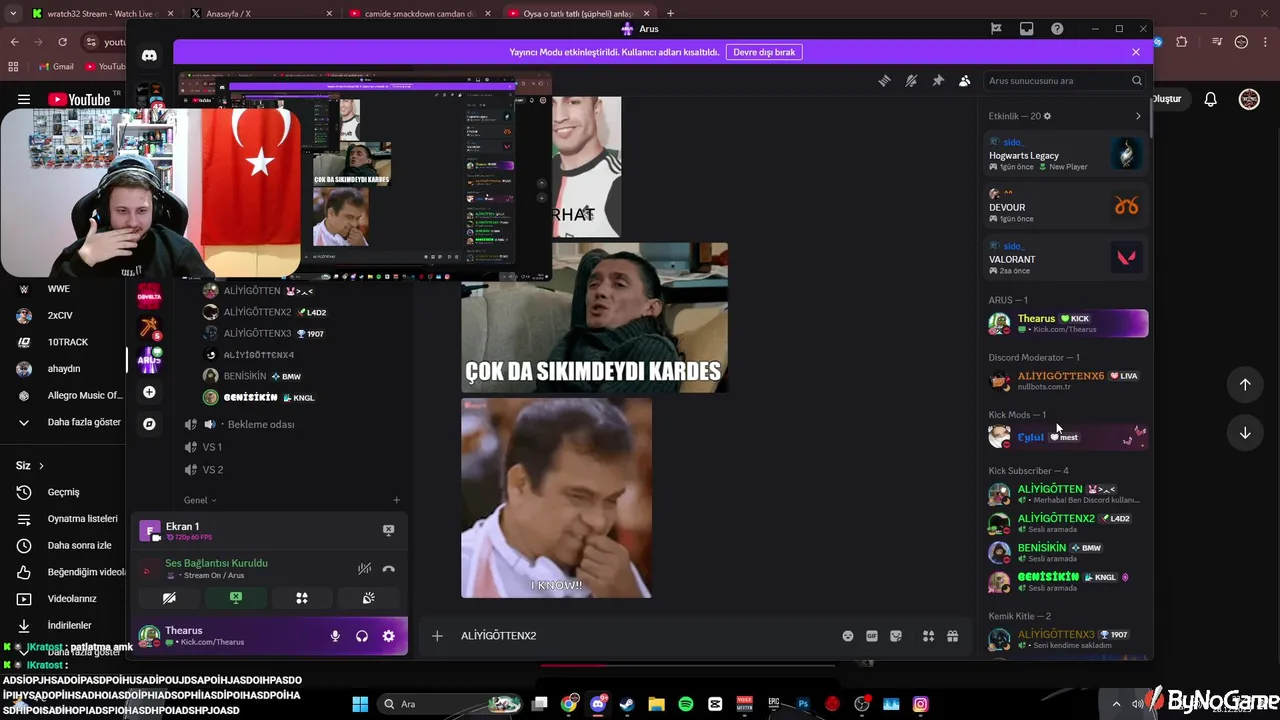Toggle channel notification mute bell icon
Screen dimensions: 1280x720
tap(911, 81)
